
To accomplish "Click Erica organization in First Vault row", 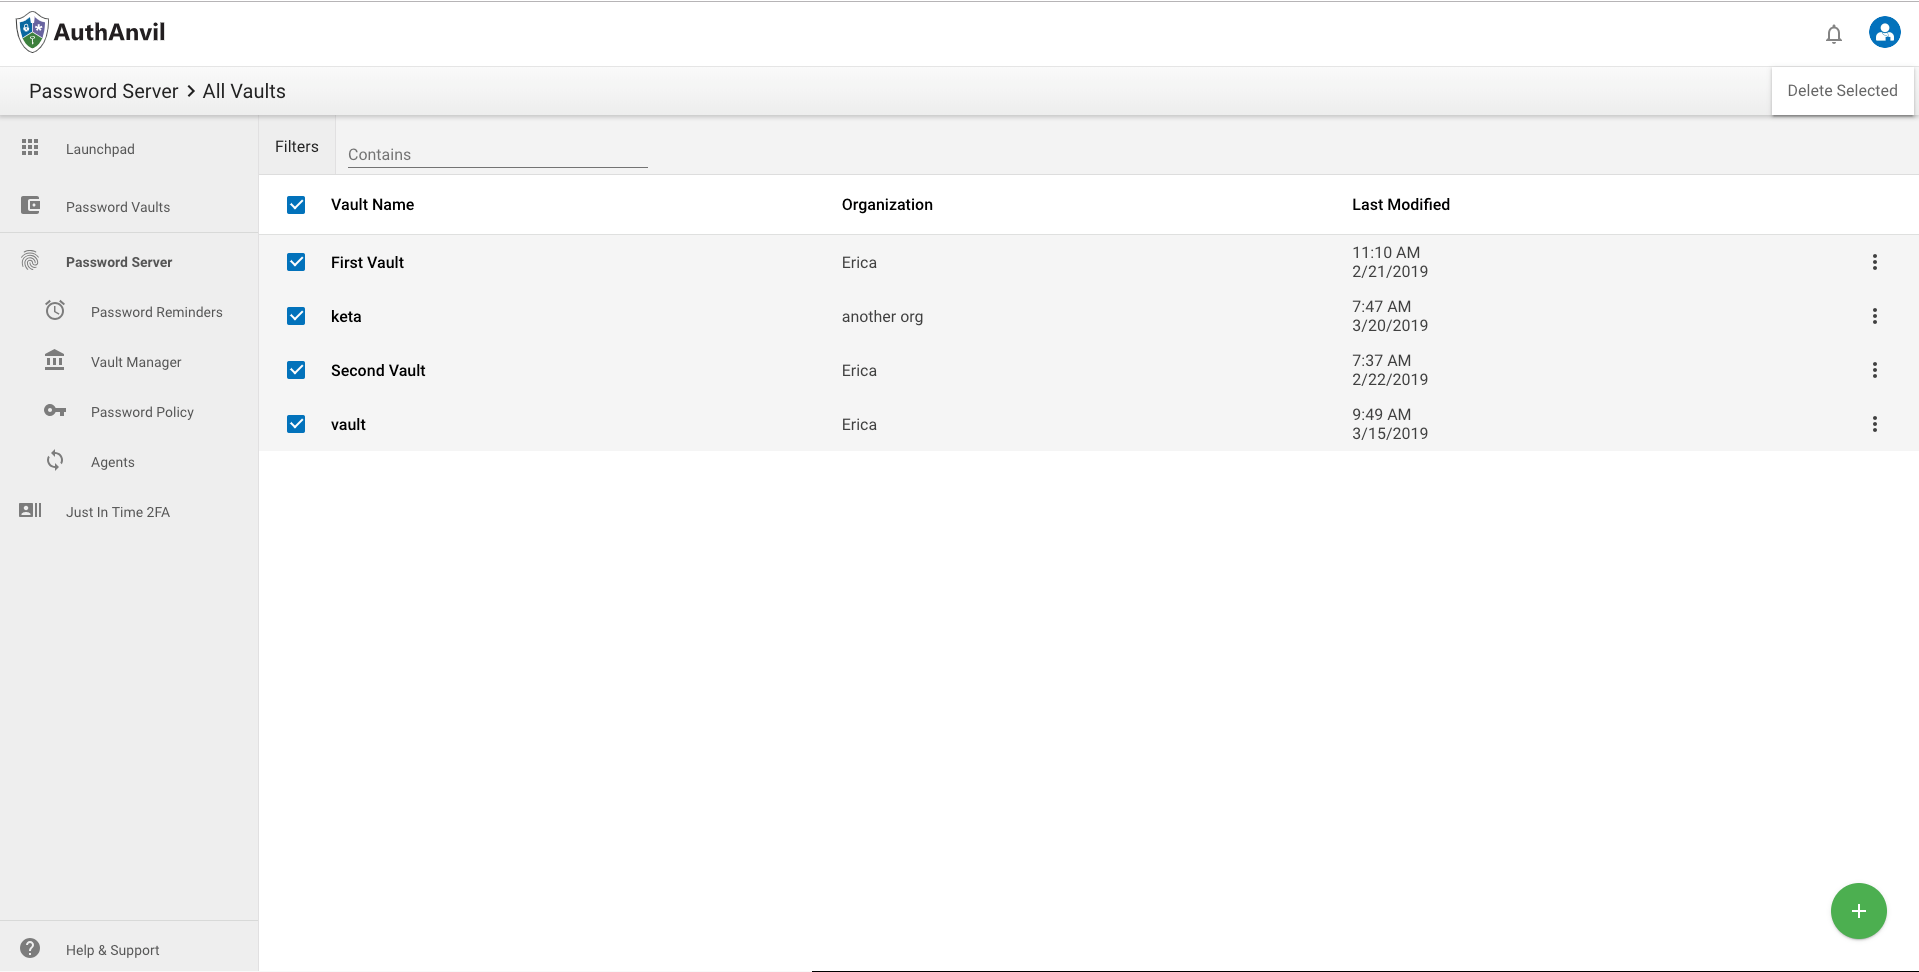I will [859, 262].
